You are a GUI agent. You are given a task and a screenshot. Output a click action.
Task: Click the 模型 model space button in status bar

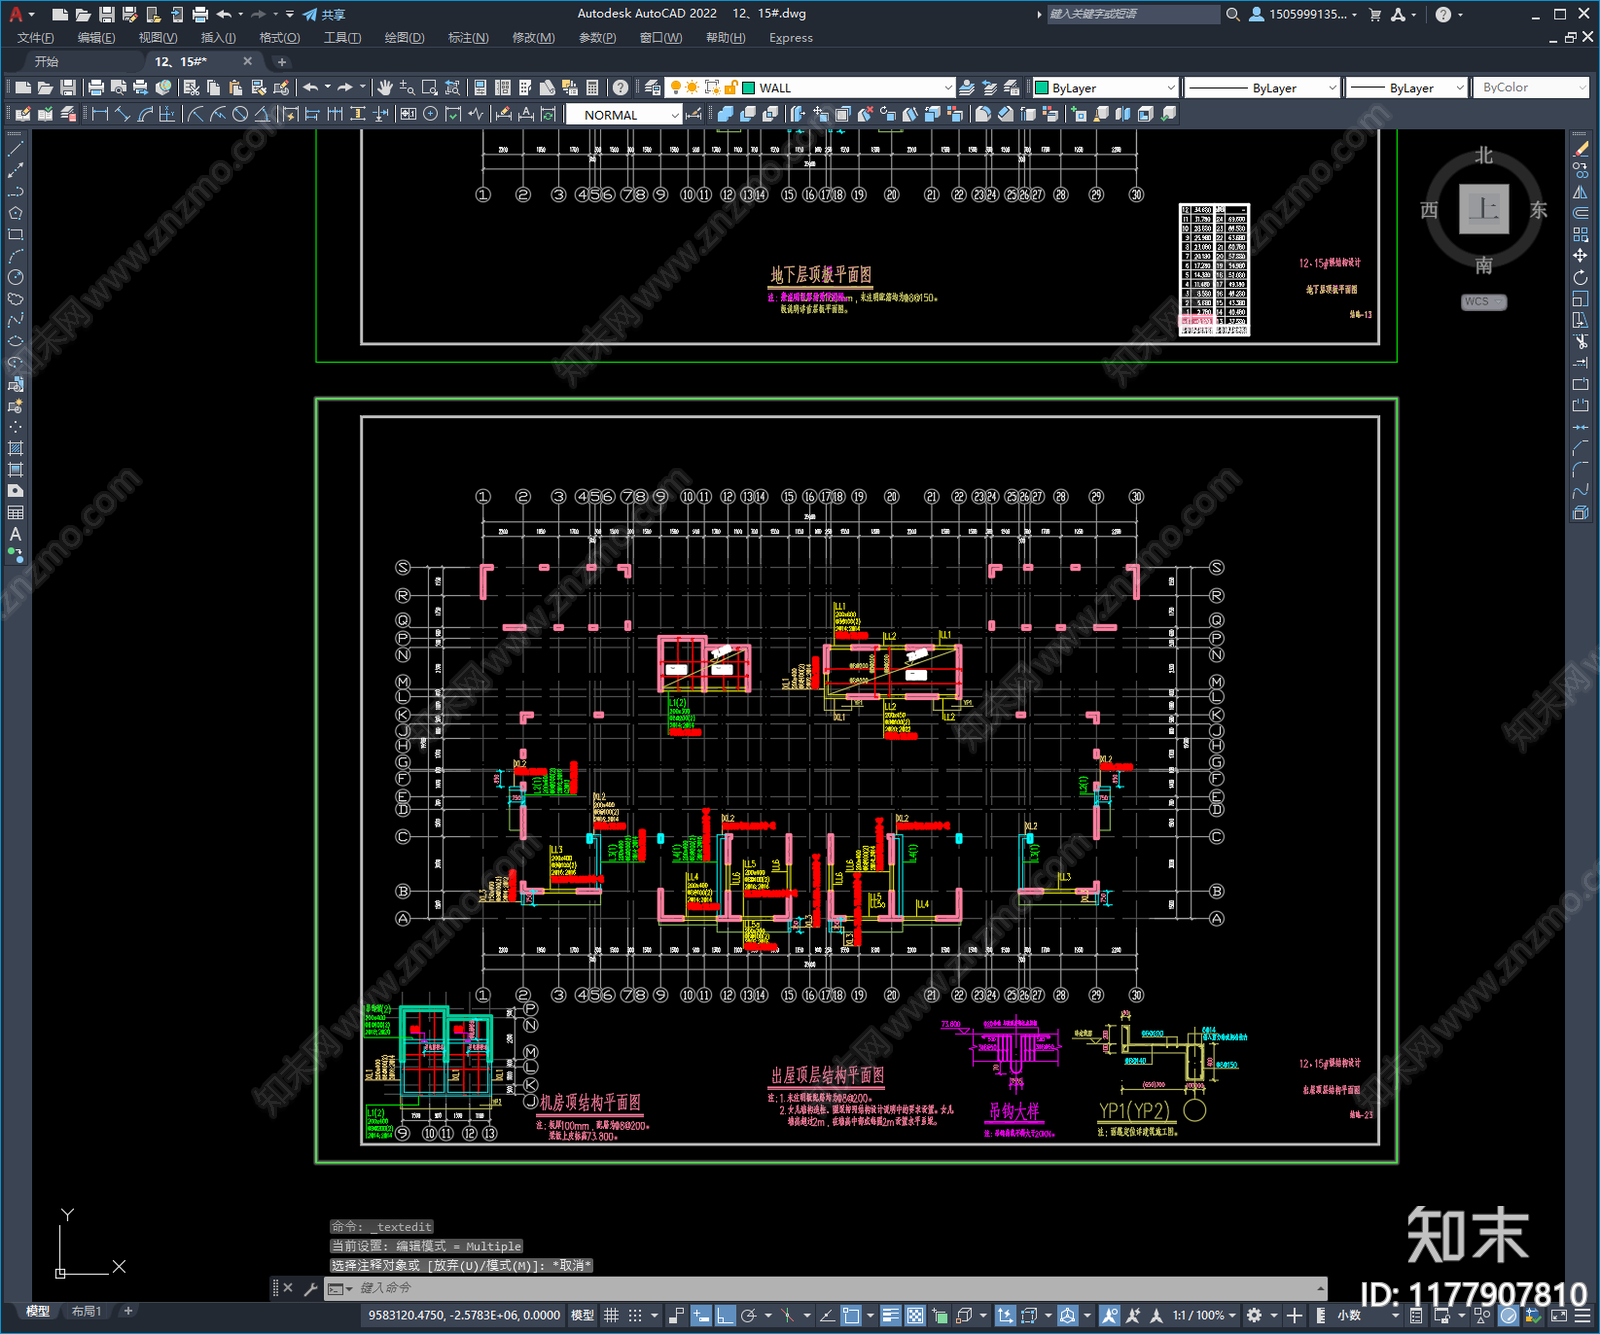click(x=582, y=1315)
